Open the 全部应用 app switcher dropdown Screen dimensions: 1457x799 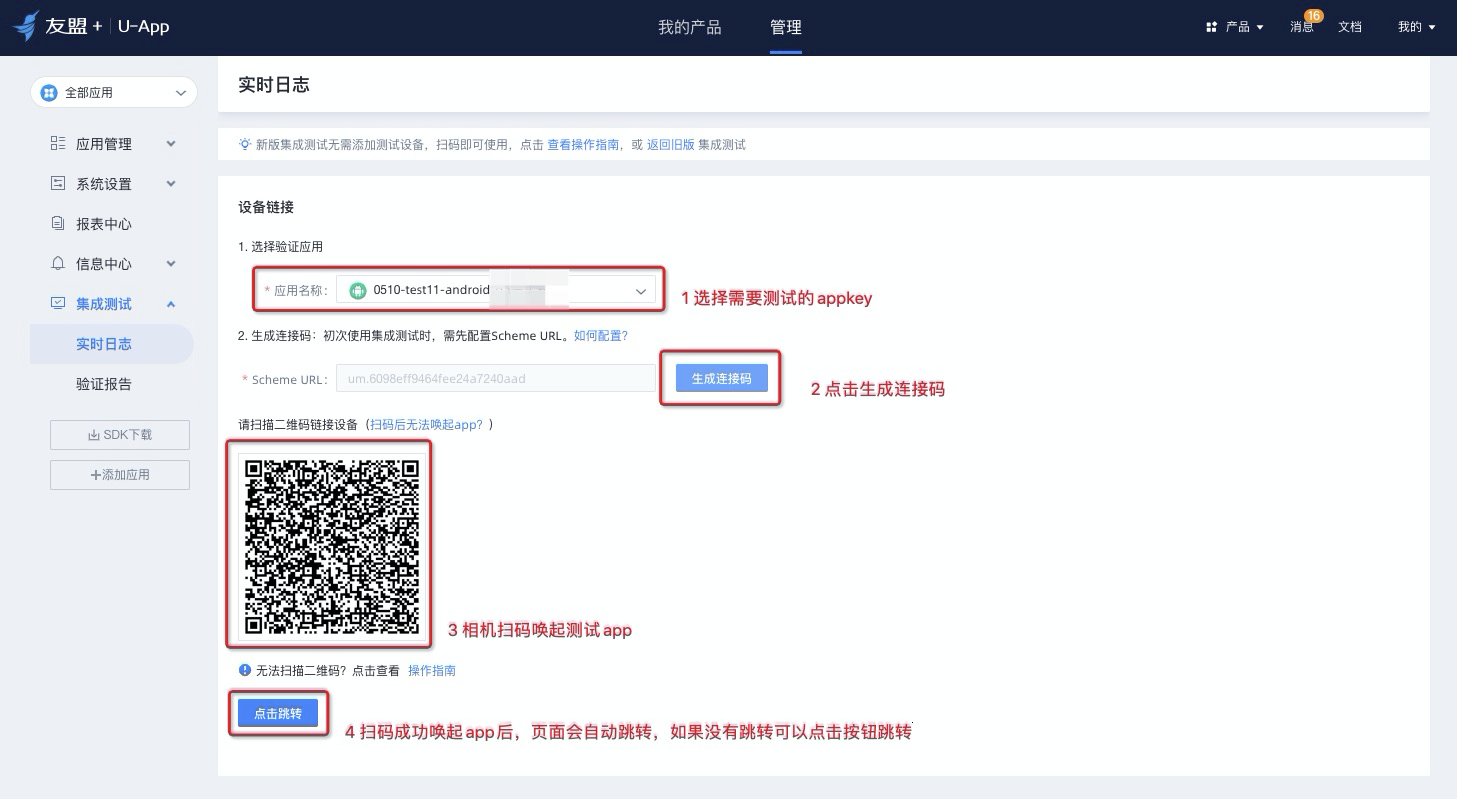[x=114, y=93]
